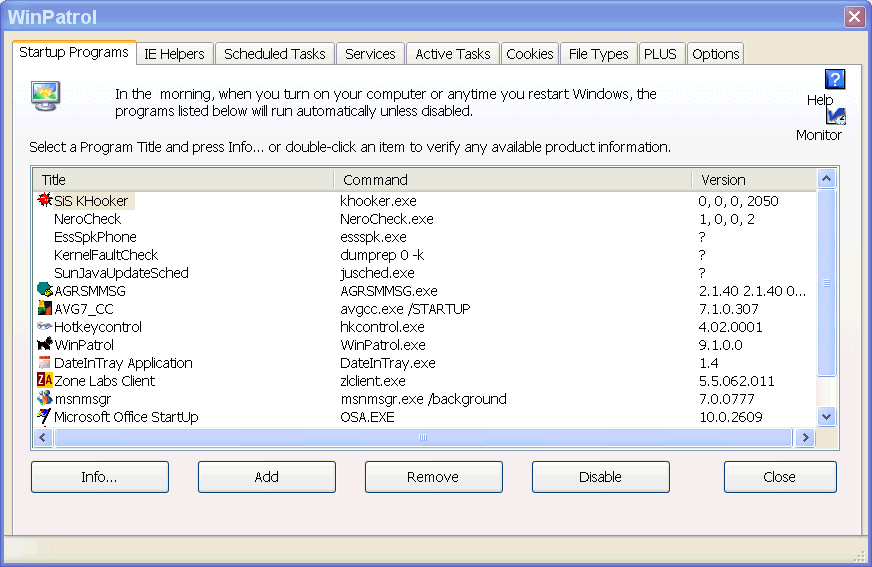
Task: Select the AGRSMMSG title text
Action: coord(90,291)
